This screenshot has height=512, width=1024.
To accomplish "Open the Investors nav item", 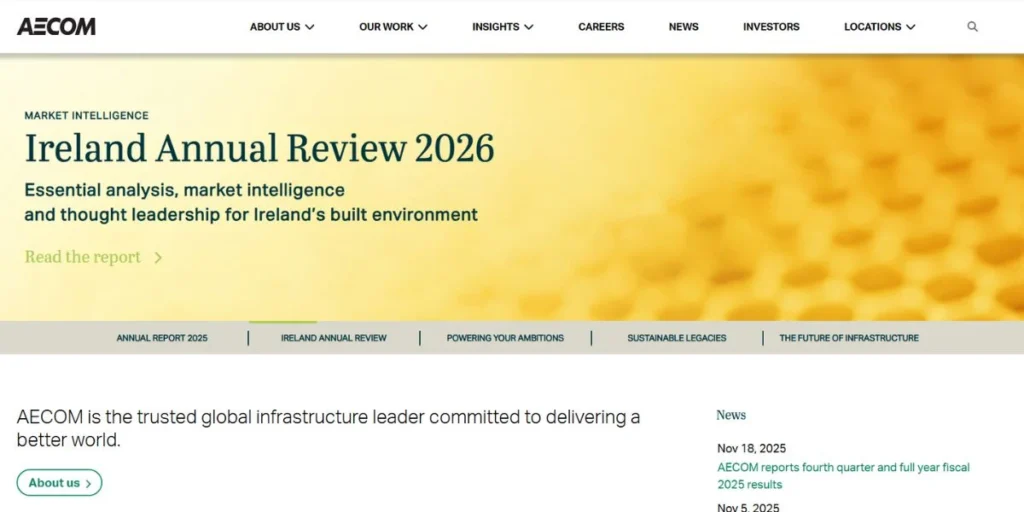I will (771, 27).
